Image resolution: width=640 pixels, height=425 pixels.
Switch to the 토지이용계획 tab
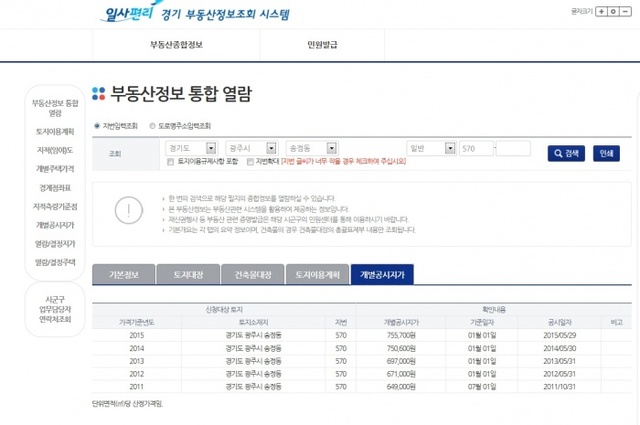(x=318, y=274)
